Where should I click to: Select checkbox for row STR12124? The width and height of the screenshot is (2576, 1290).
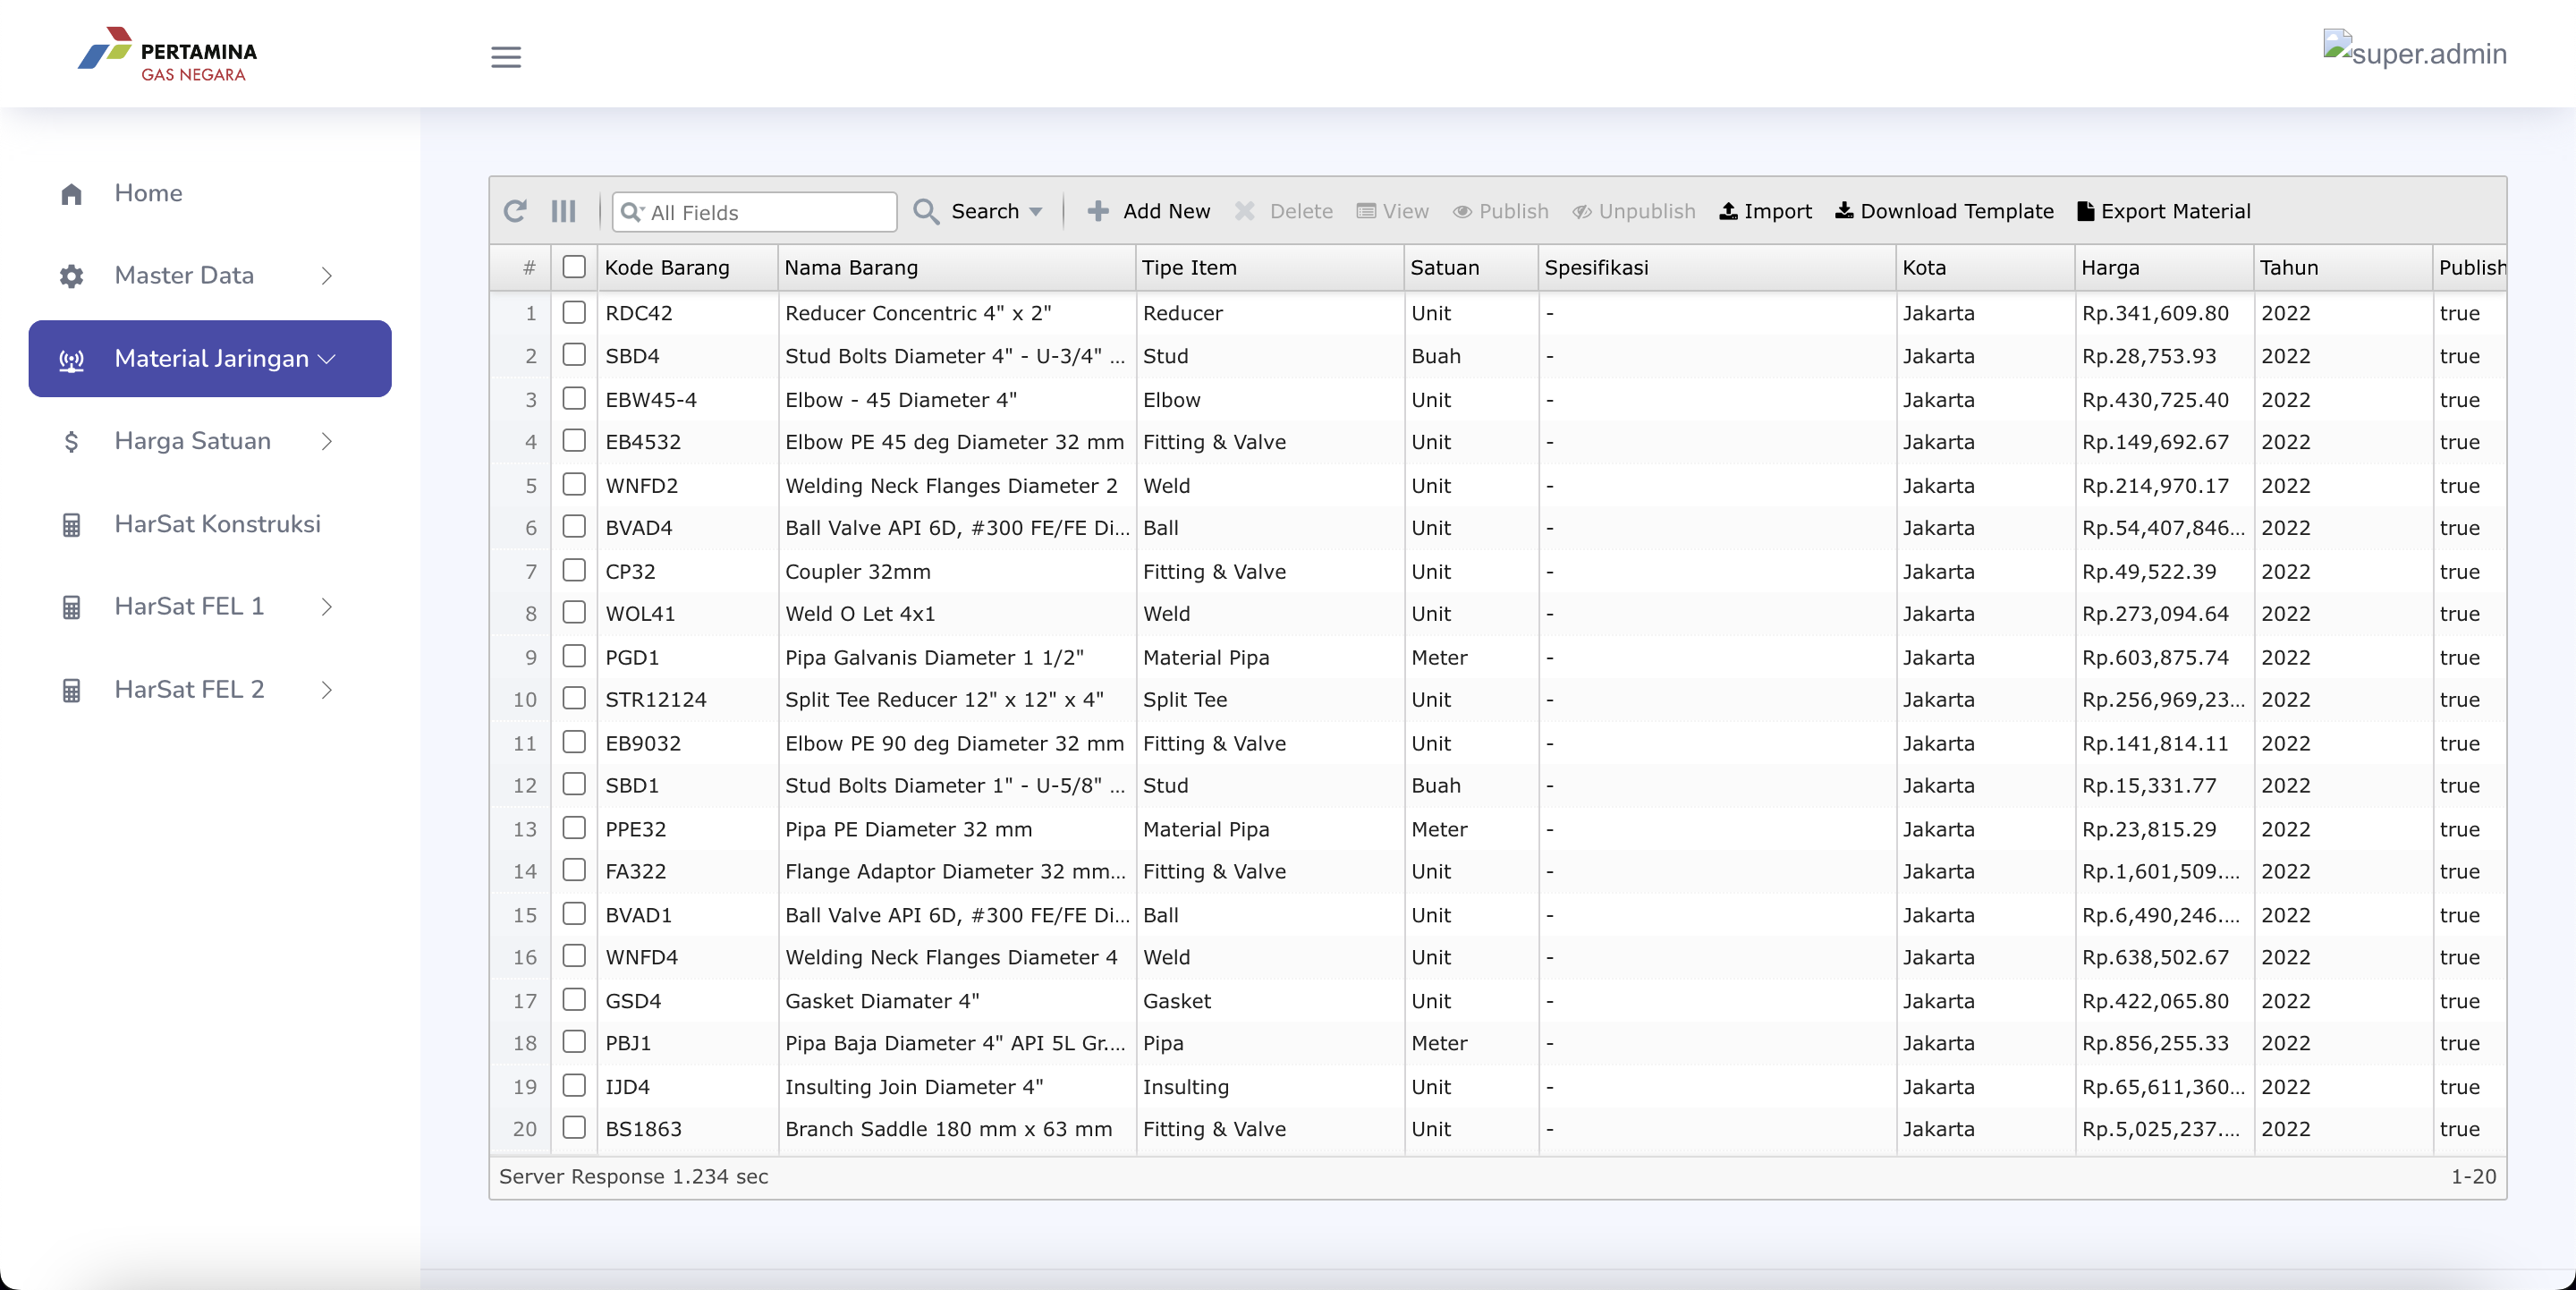(x=574, y=698)
